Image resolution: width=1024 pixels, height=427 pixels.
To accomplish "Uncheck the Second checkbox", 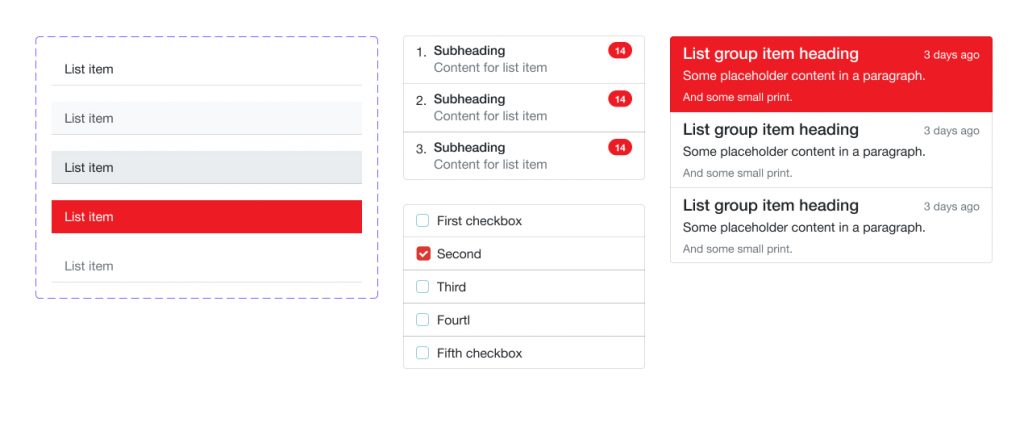I will point(423,254).
